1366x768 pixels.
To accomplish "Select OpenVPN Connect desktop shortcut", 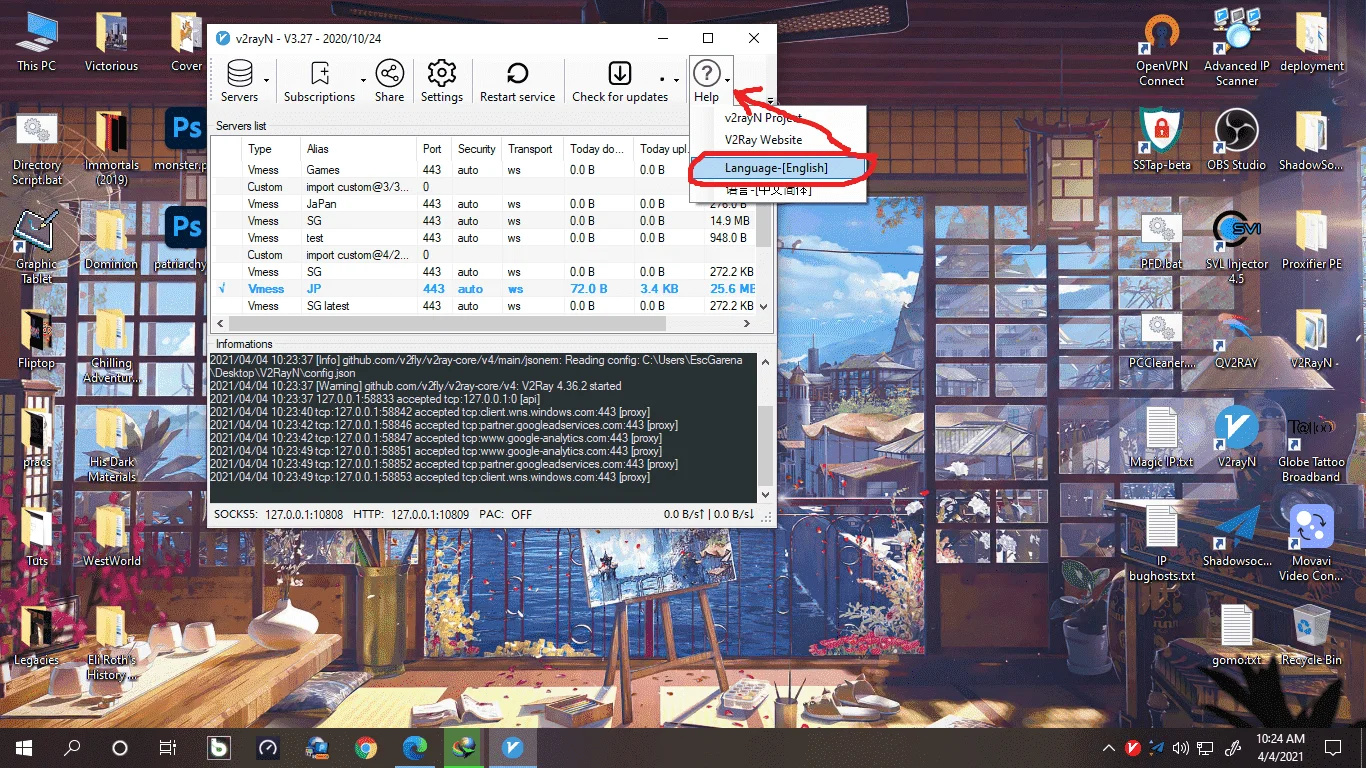I will pos(1161,51).
